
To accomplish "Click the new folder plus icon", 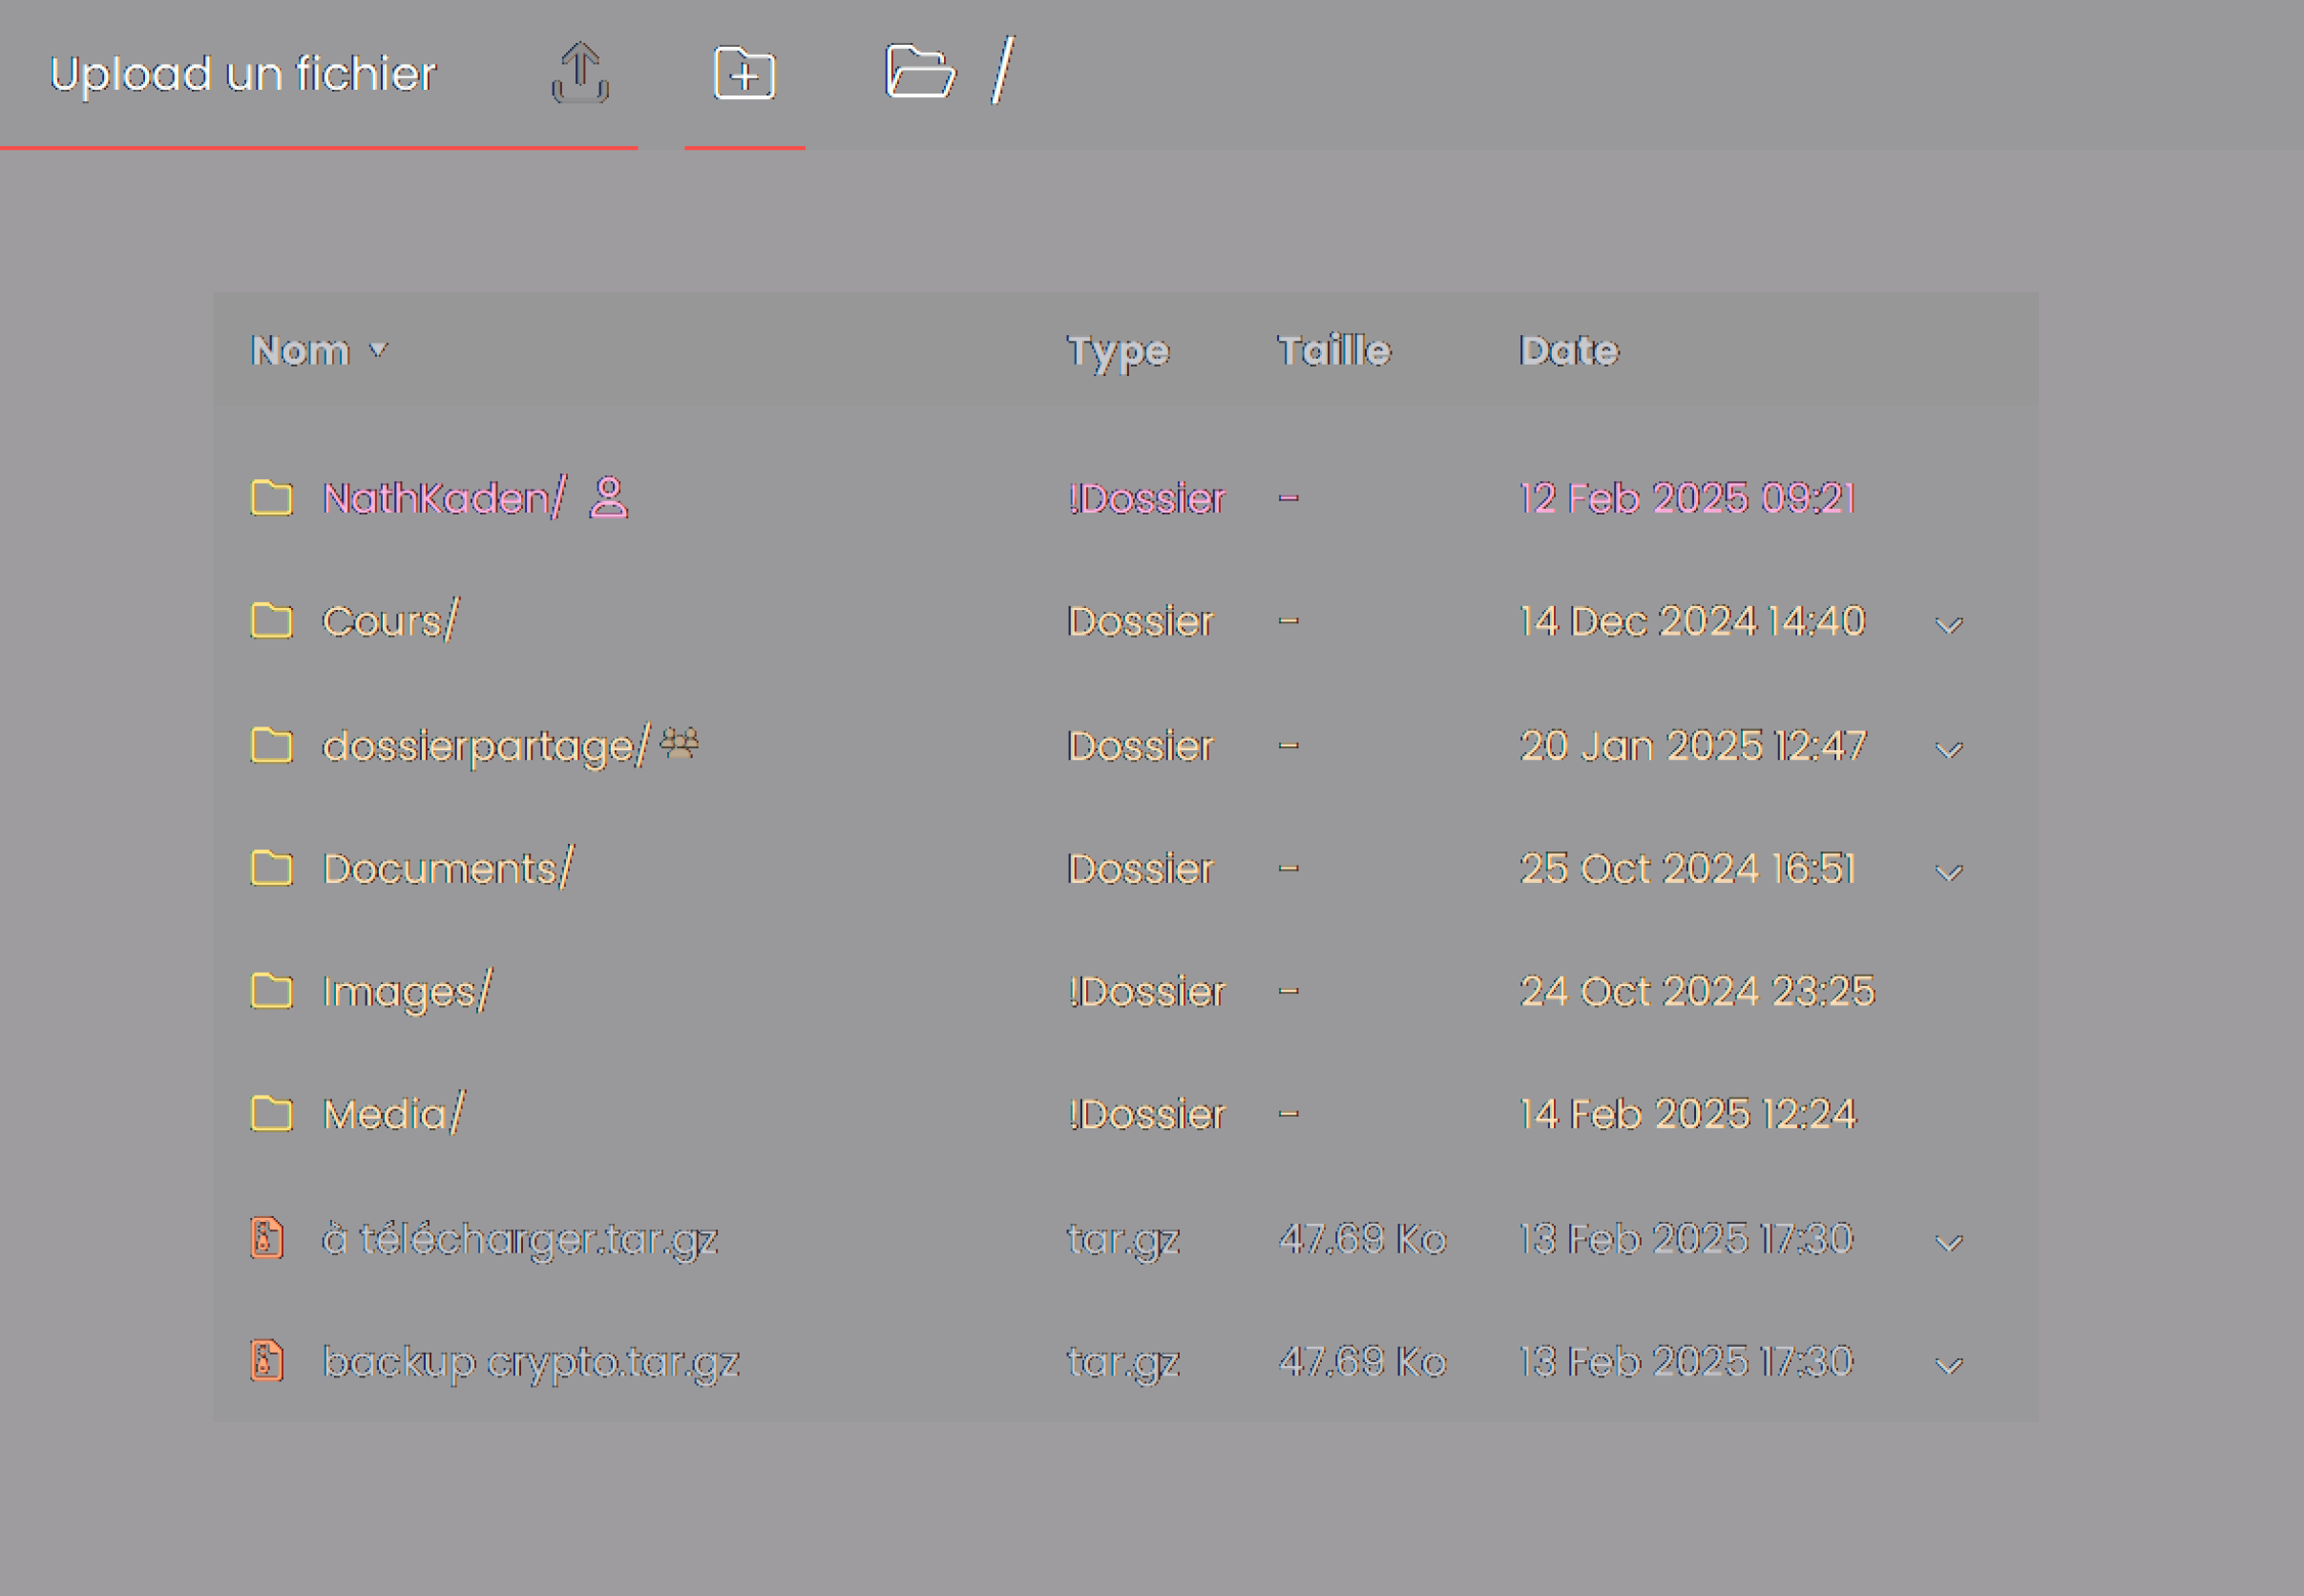I will click(x=744, y=73).
